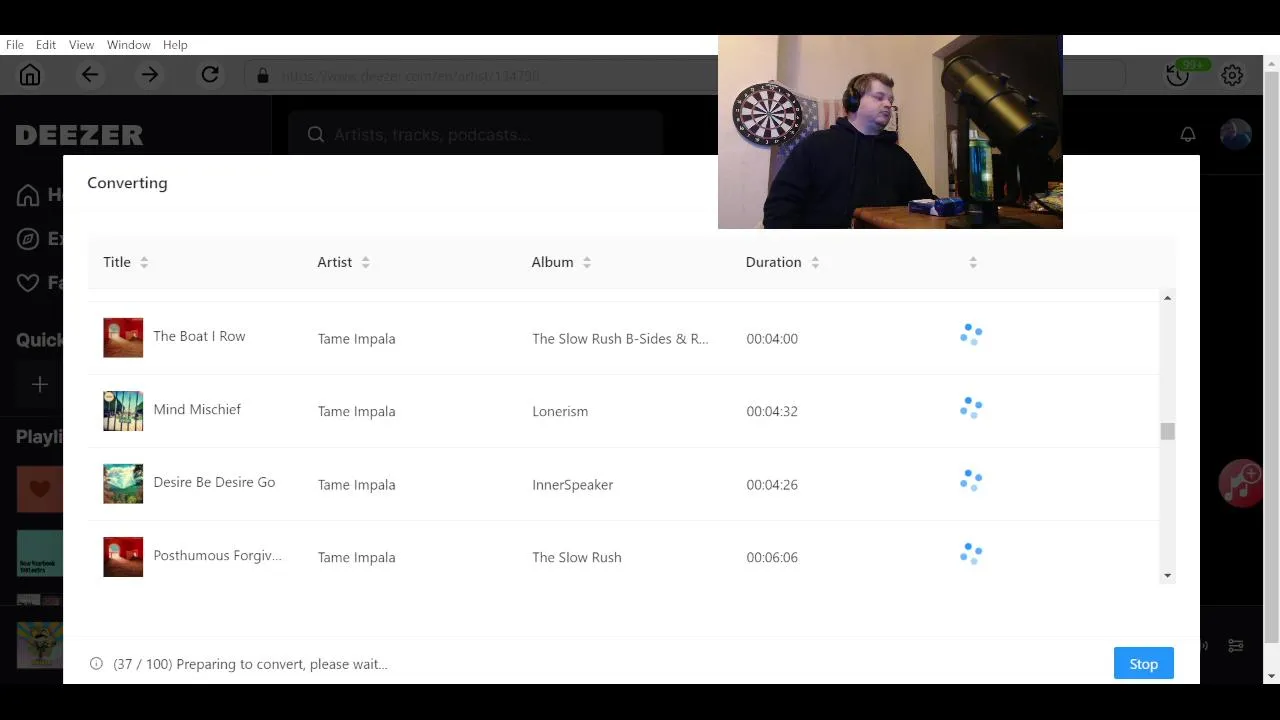Click the page scrollbar down arrow at far right
Image resolution: width=1280 pixels, height=720 pixels.
[1272, 676]
